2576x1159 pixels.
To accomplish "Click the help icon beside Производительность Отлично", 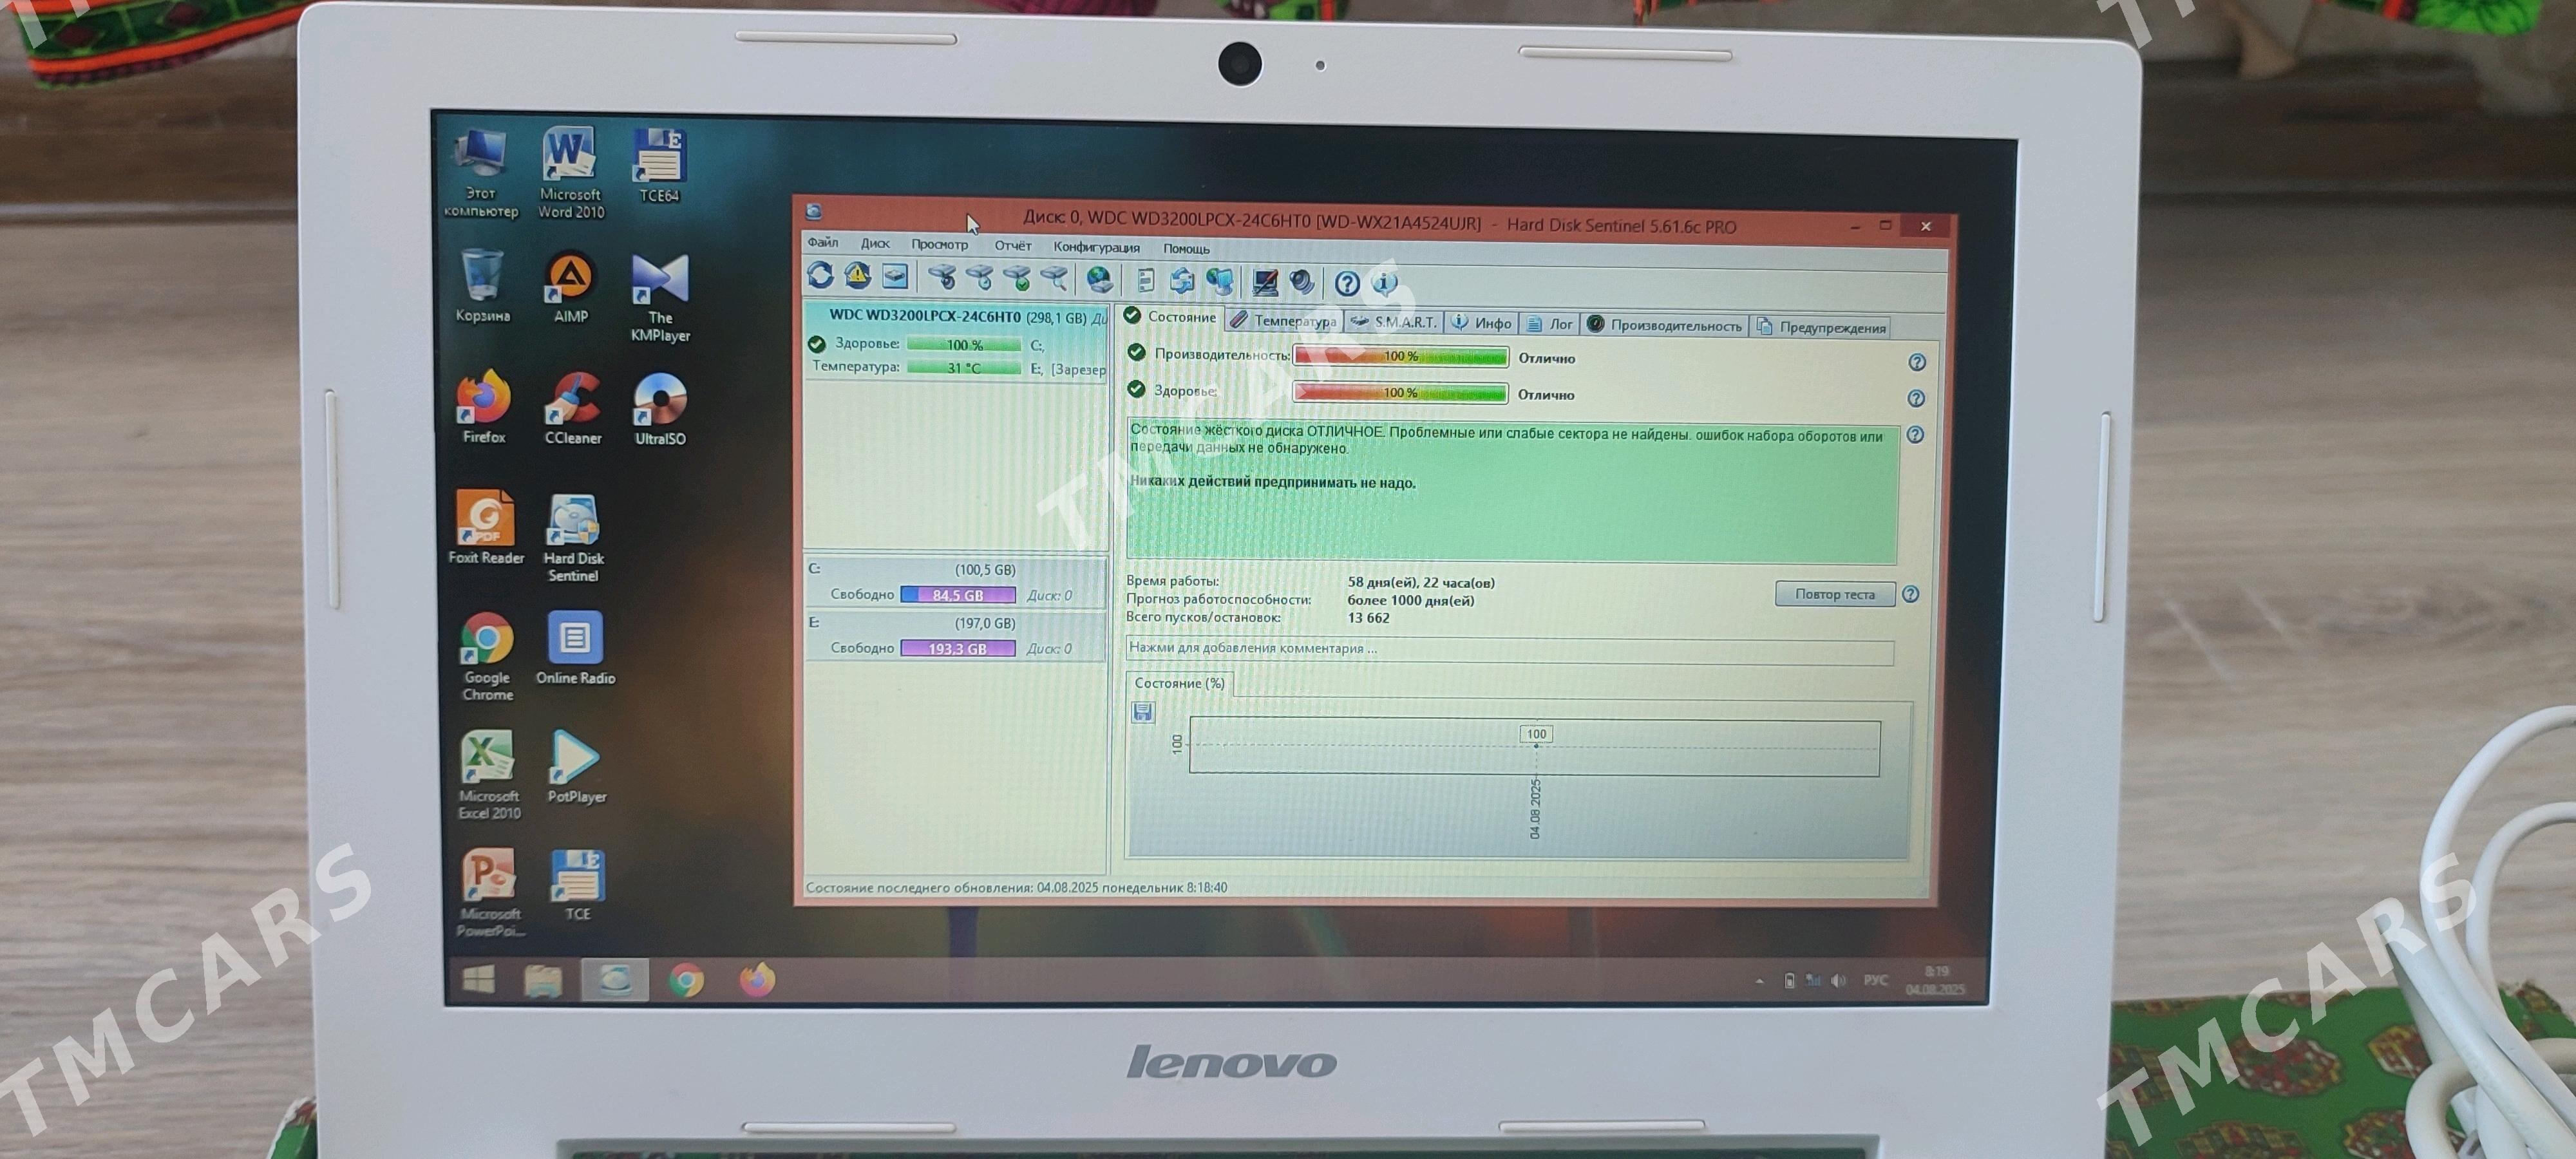I will [x=1916, y=362].
